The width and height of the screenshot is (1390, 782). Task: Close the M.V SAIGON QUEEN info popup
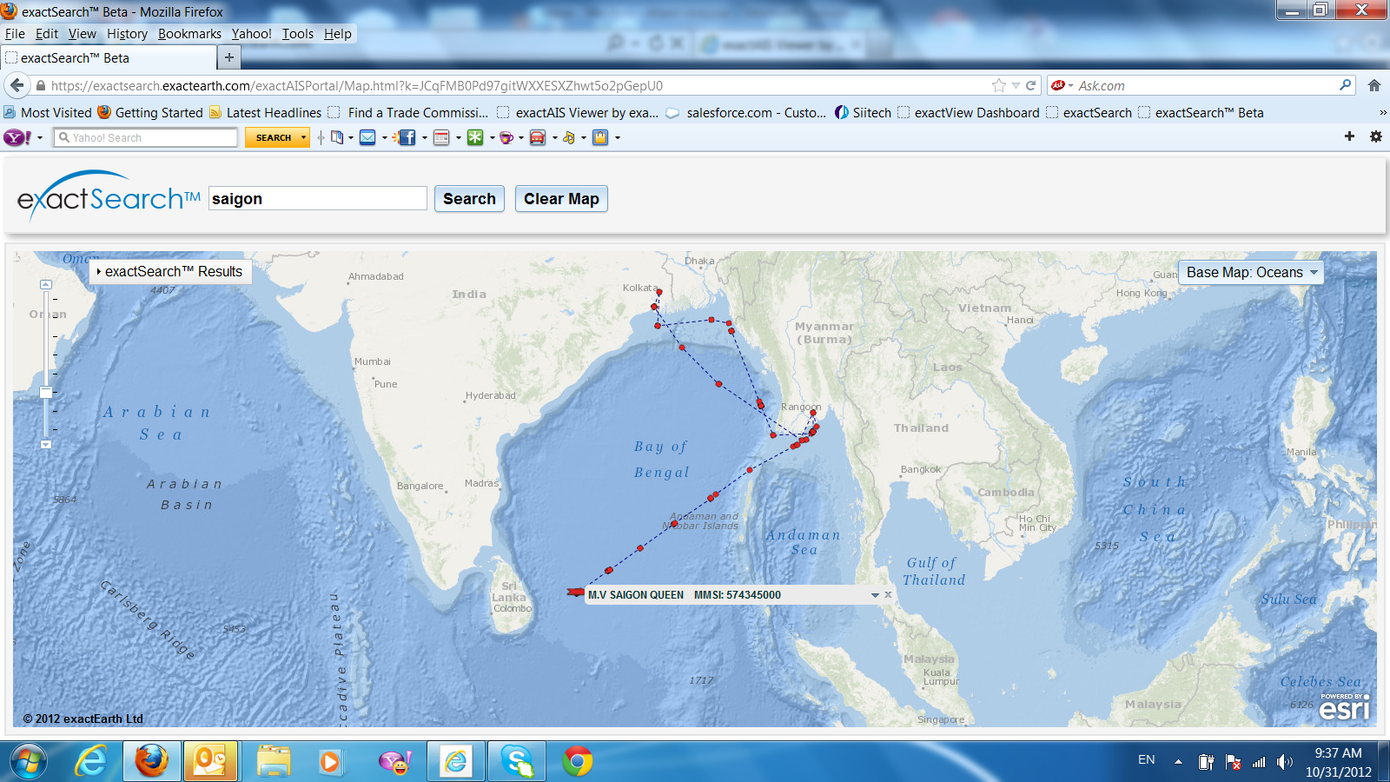(888, 595)
